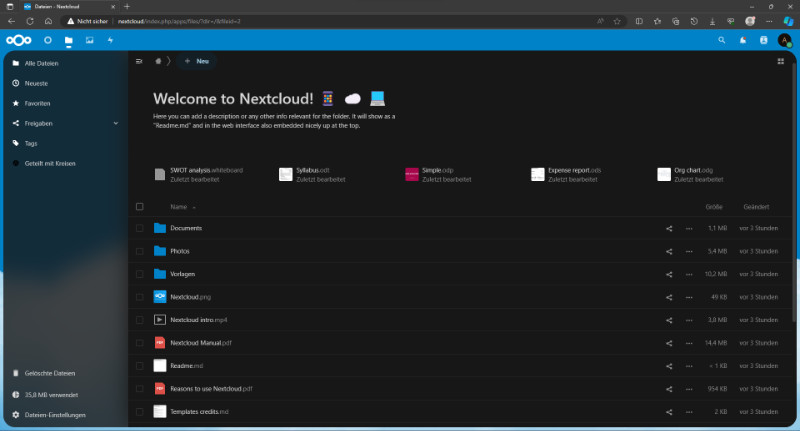The image size is (800, 431).
Task: Open Templates credits.md
Action: [x=199, y=412]
